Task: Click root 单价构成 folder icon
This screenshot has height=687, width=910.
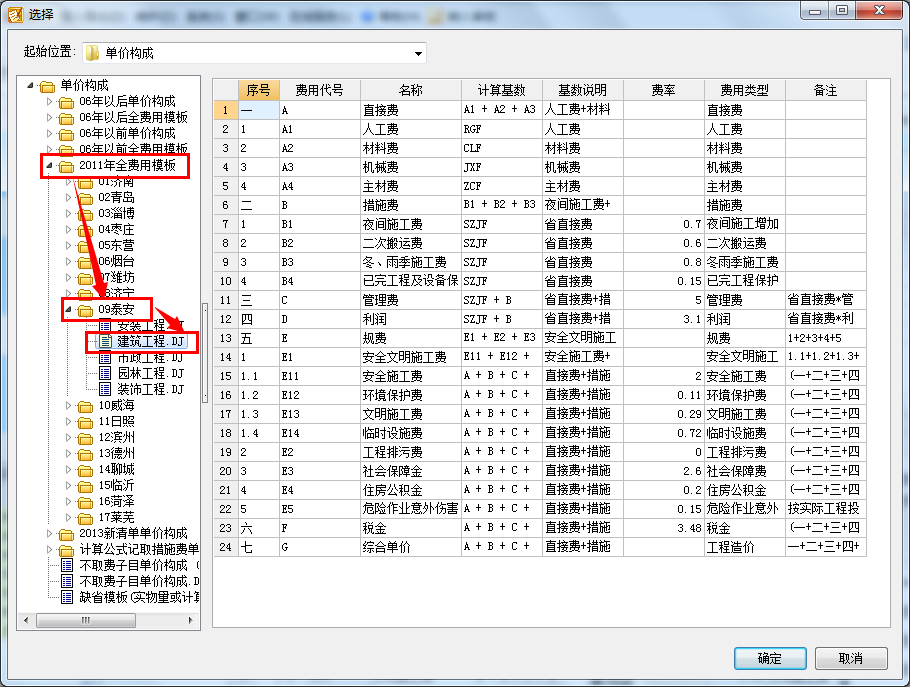Action: click(47, 86)
